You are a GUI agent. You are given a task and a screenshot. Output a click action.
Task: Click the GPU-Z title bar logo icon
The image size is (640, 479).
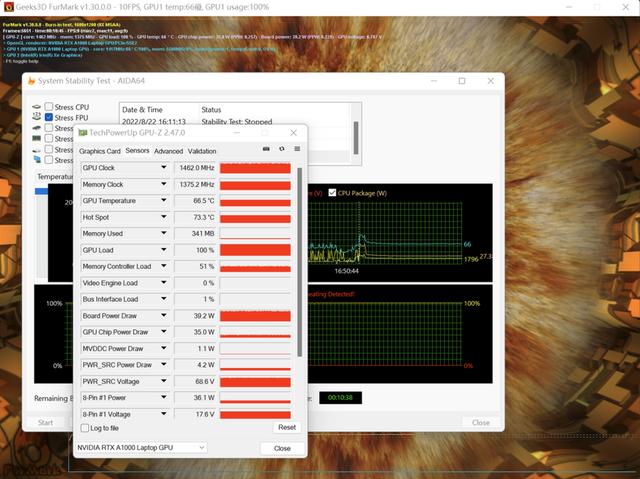pos(83,133)
